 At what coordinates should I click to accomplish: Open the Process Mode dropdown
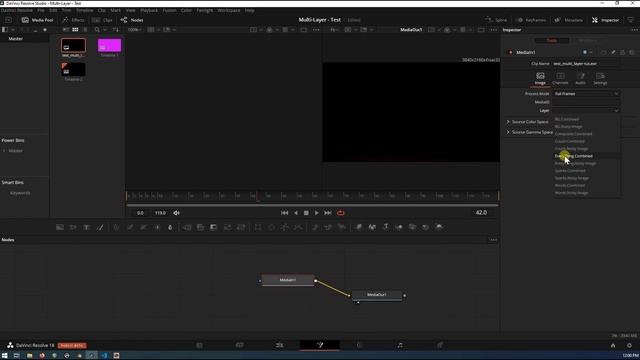pyautogui.click(x=586, y=94)
